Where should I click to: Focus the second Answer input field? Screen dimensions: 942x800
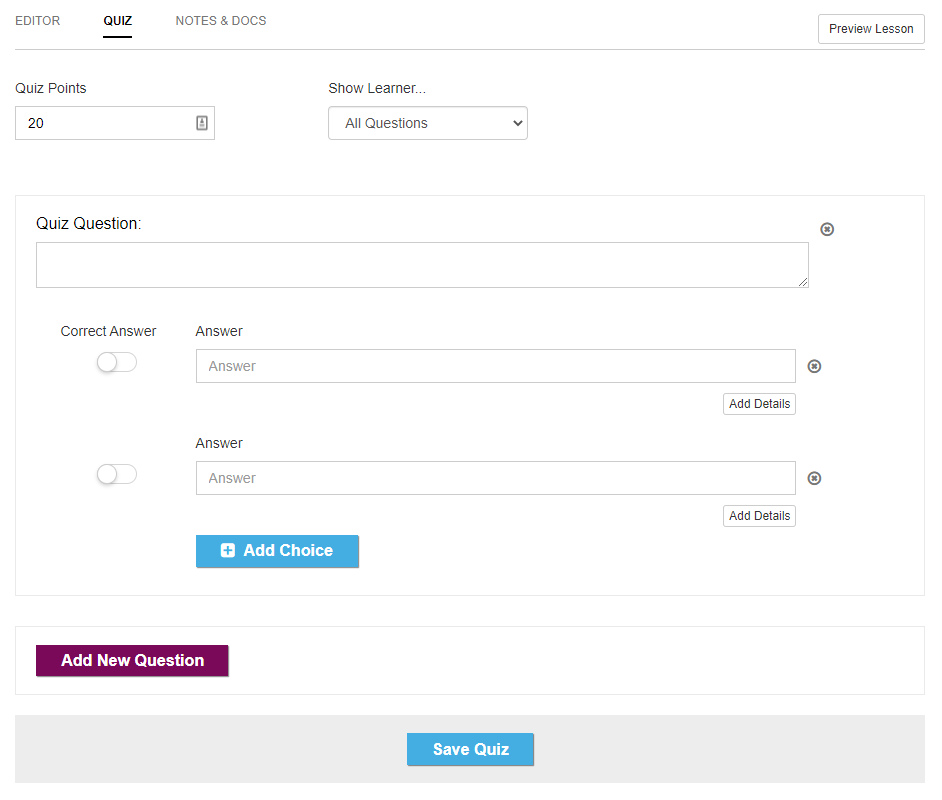(x=496, y=478)
